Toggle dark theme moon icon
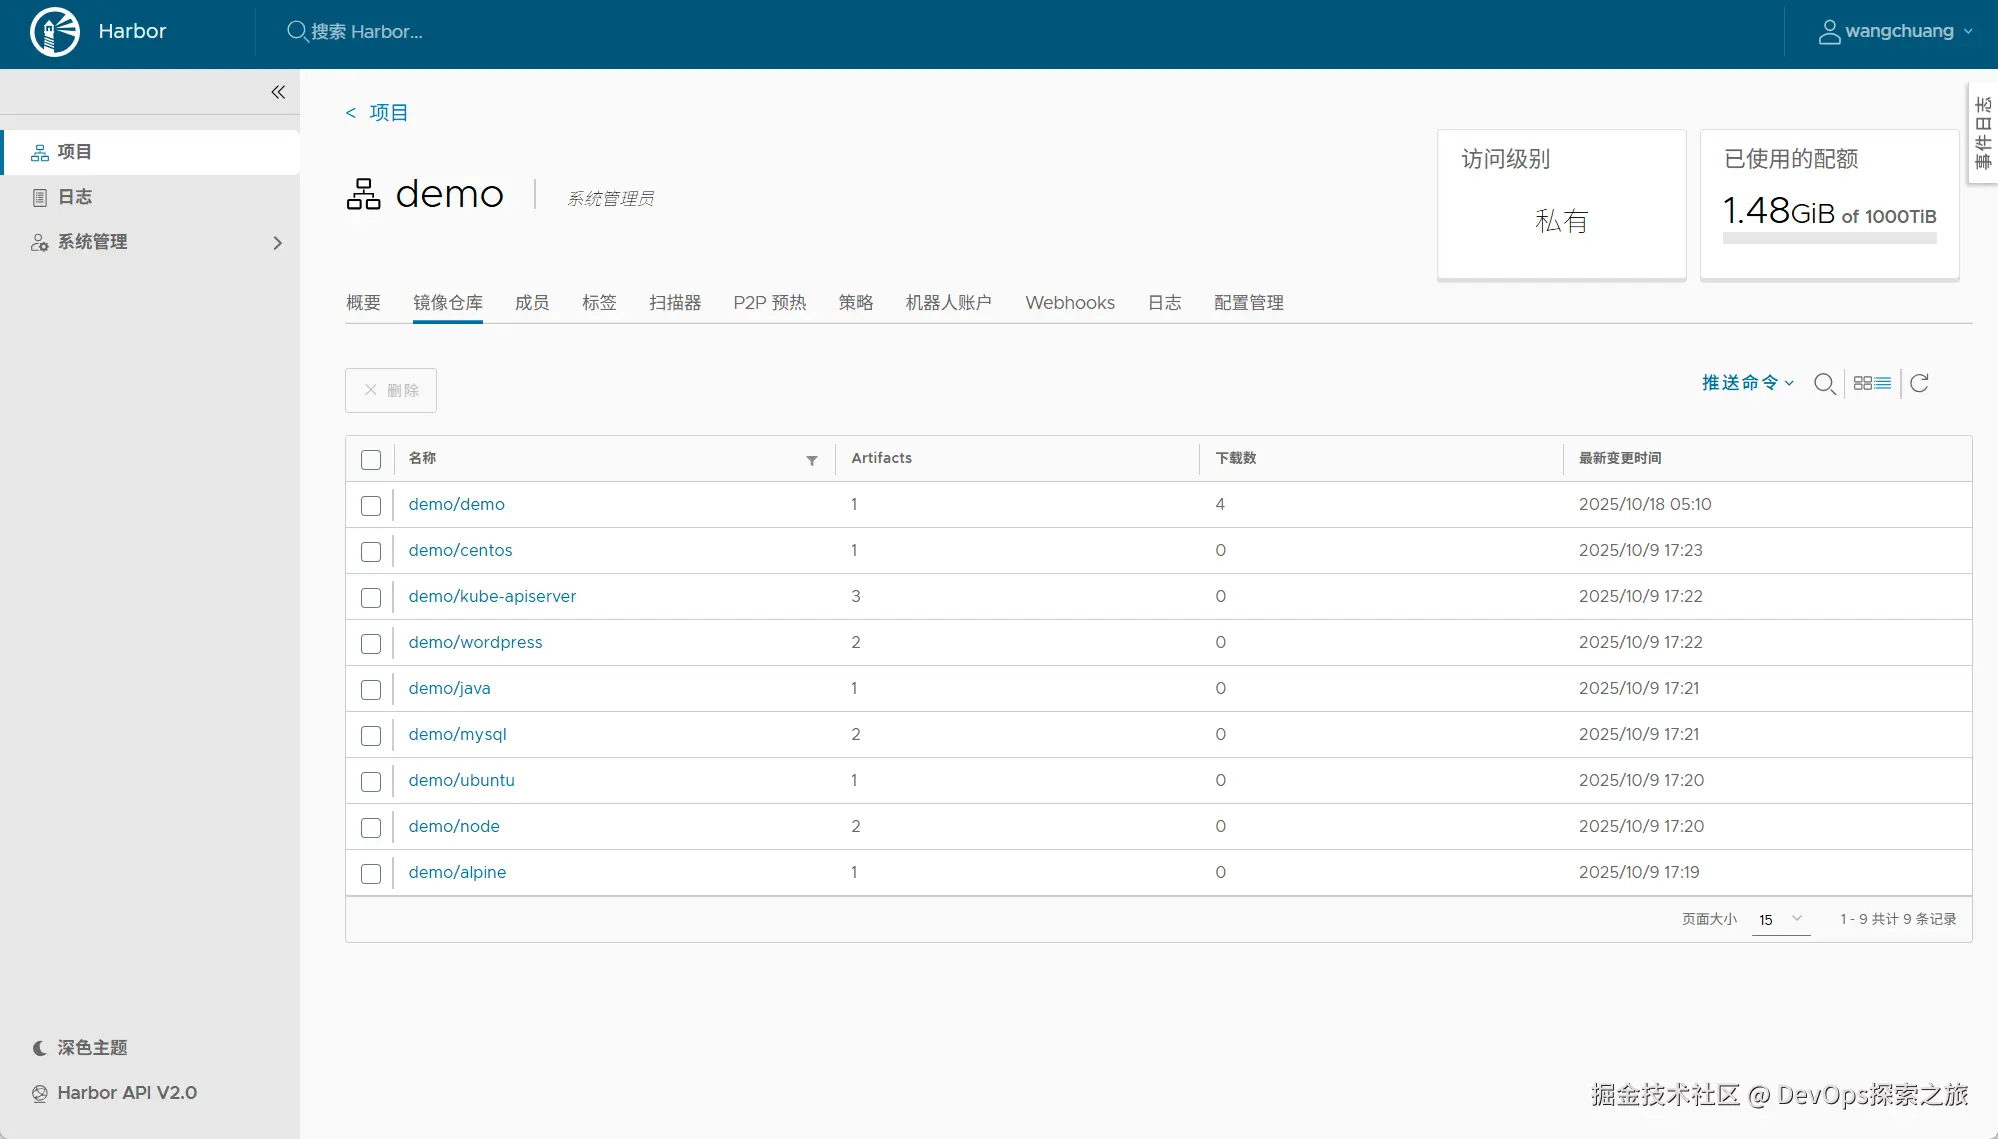1998x1139 pixels. point(40,1048)
